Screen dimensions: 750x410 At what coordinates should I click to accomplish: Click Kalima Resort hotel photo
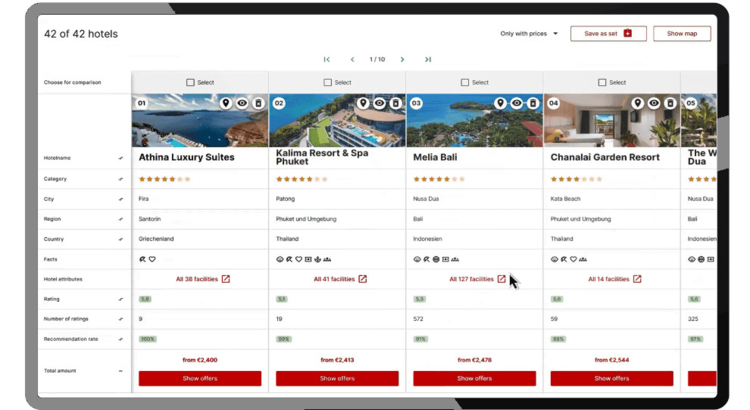tap(337, 121)
